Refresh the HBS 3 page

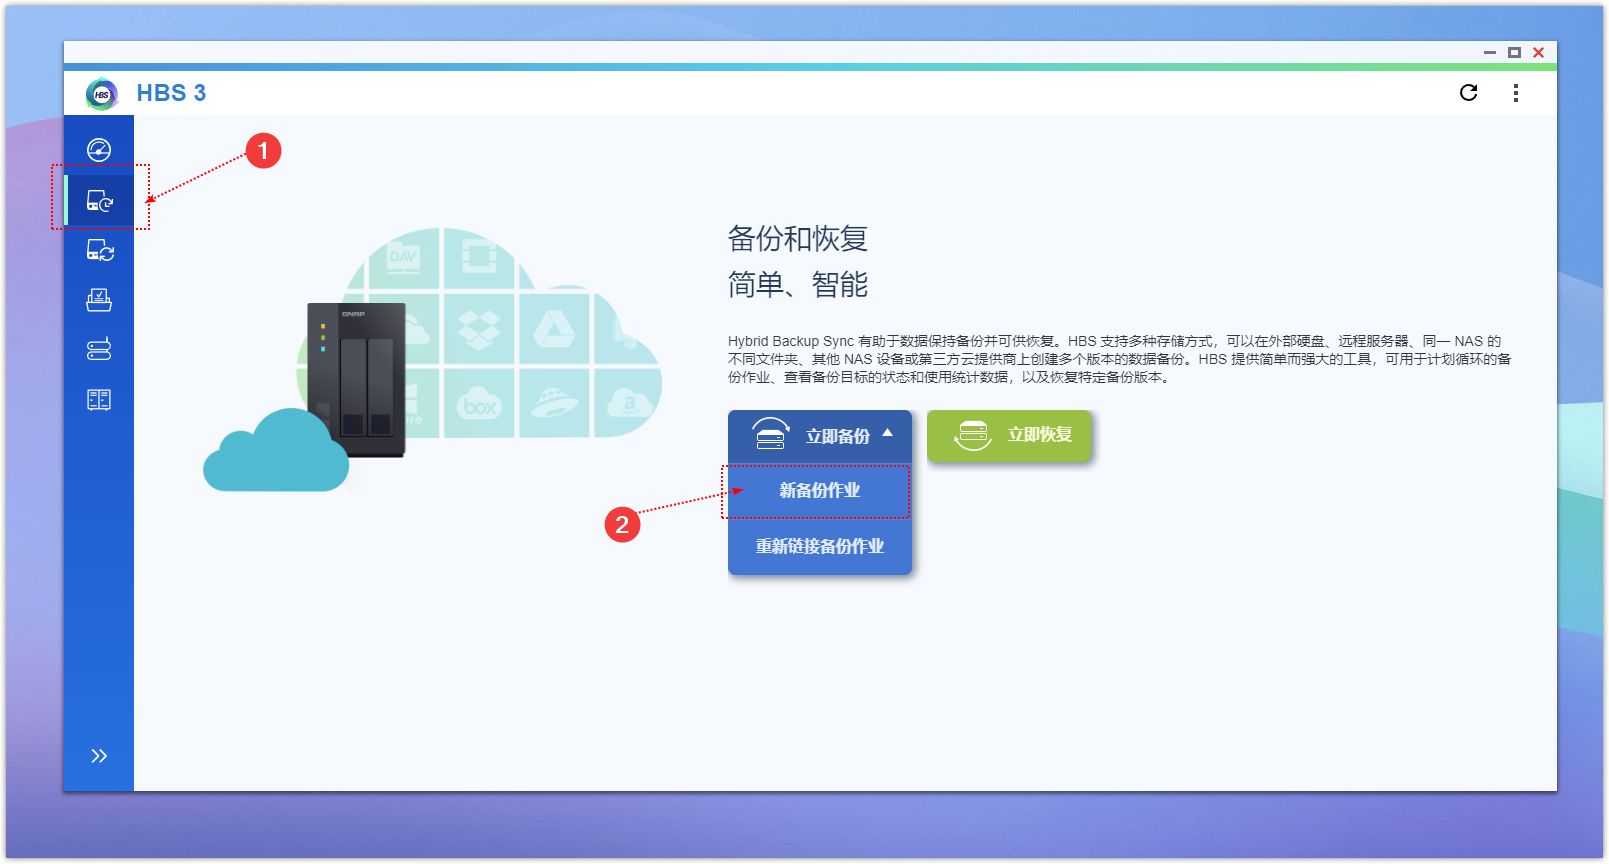1468,93
